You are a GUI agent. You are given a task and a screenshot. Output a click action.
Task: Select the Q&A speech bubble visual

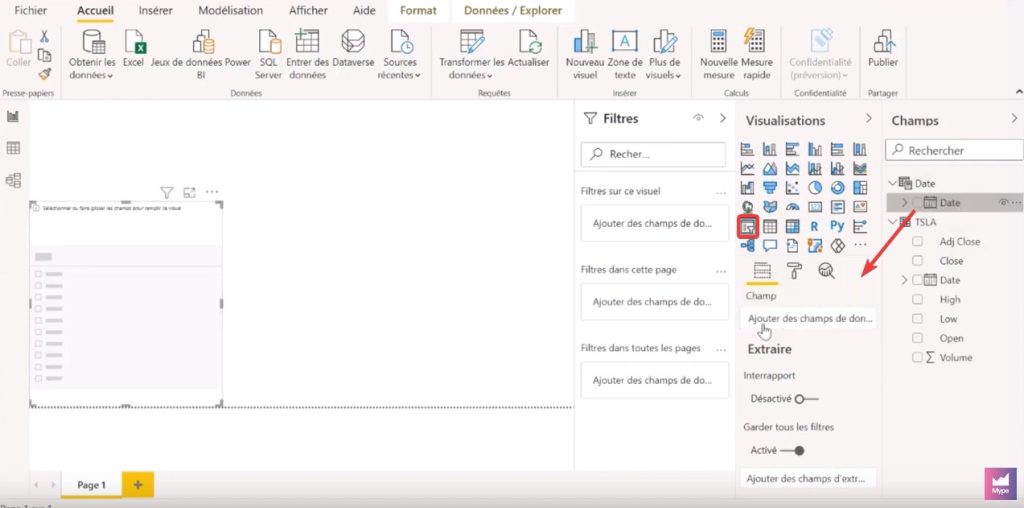point(770,246)
